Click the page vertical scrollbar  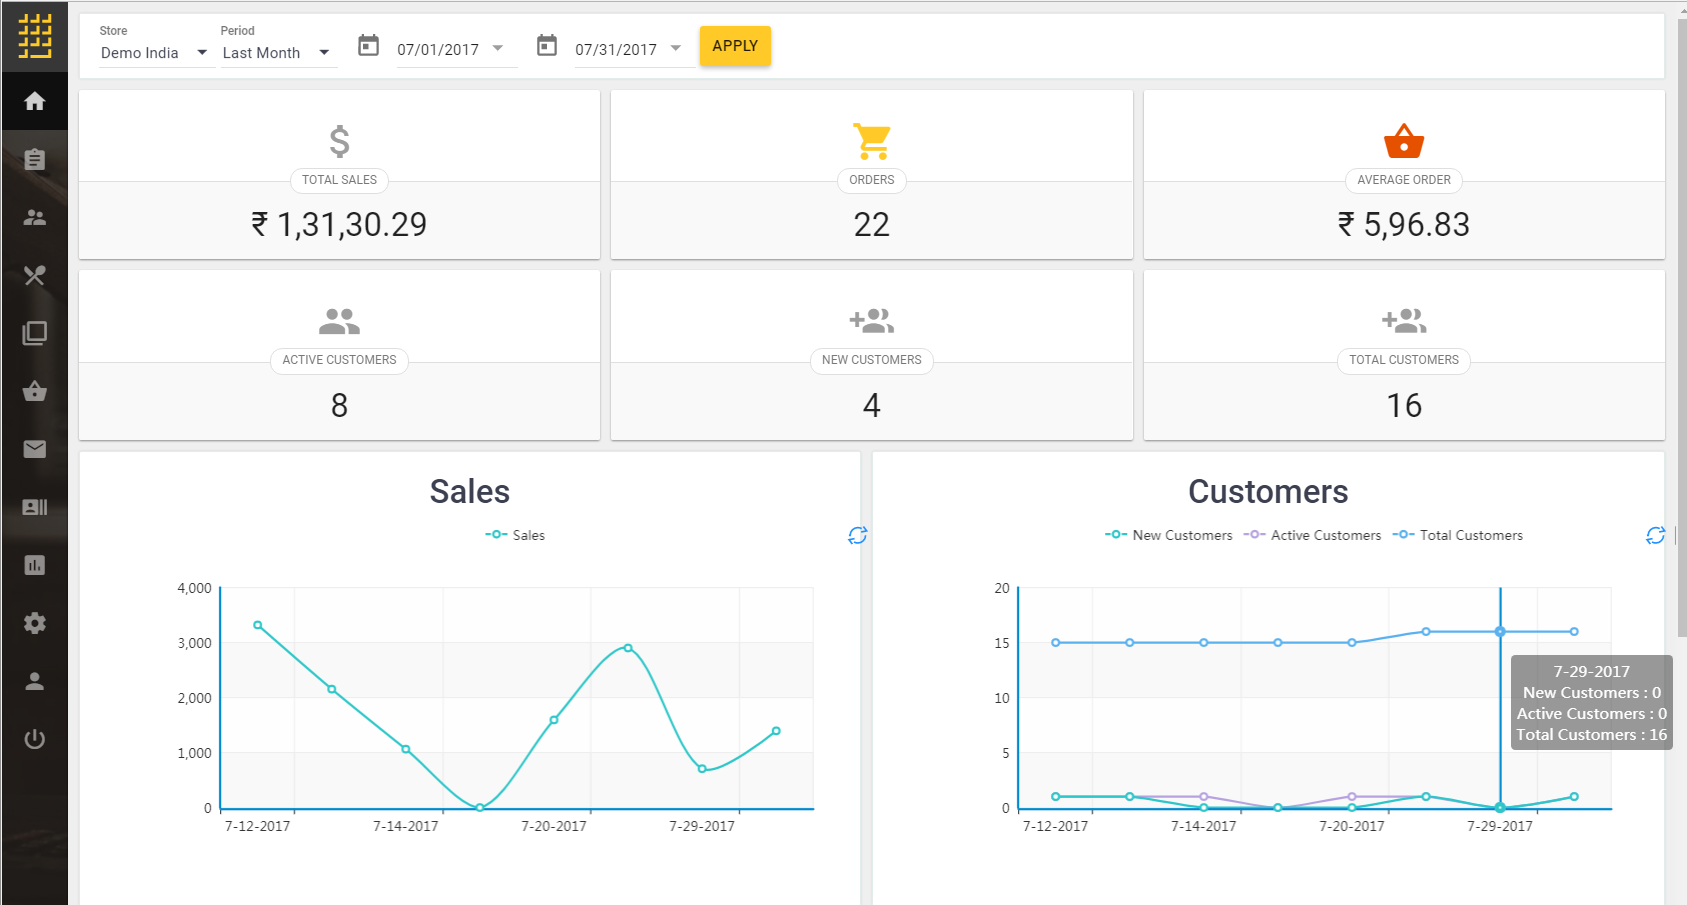click(x=1682, y=330)
